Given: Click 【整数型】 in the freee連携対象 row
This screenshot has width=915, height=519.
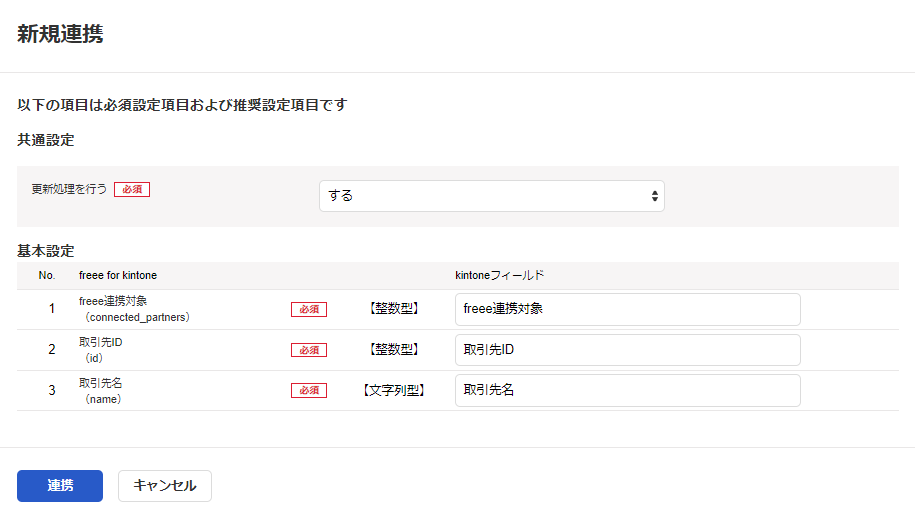Looking at the screenshot, I should (394, 308).
